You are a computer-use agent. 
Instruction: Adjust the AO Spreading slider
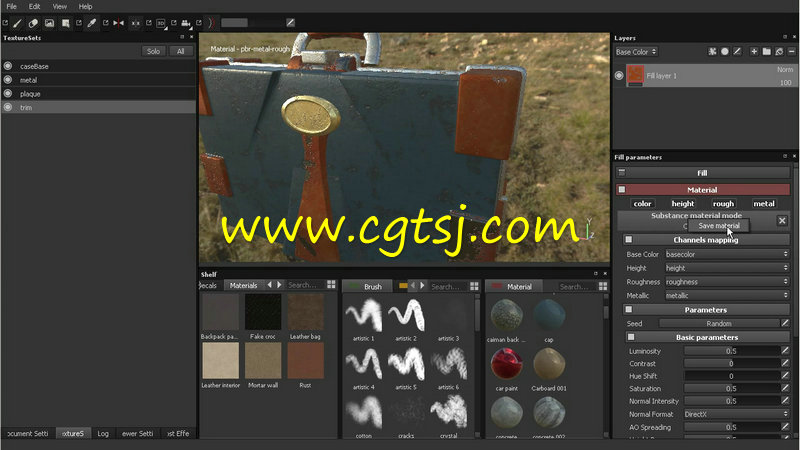pos(731,427)
